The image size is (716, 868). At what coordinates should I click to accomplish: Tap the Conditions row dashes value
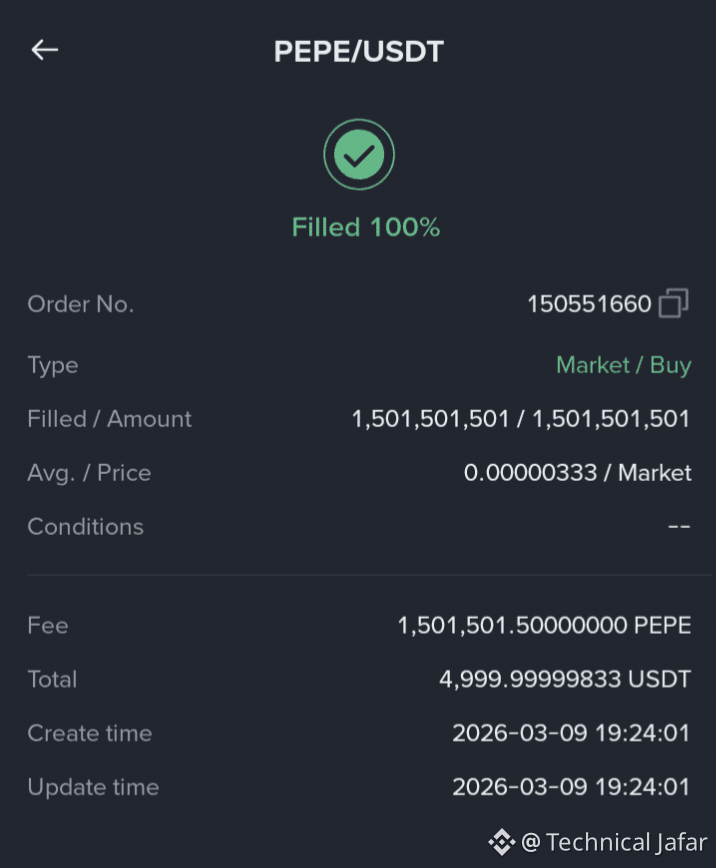pos(679,526)
